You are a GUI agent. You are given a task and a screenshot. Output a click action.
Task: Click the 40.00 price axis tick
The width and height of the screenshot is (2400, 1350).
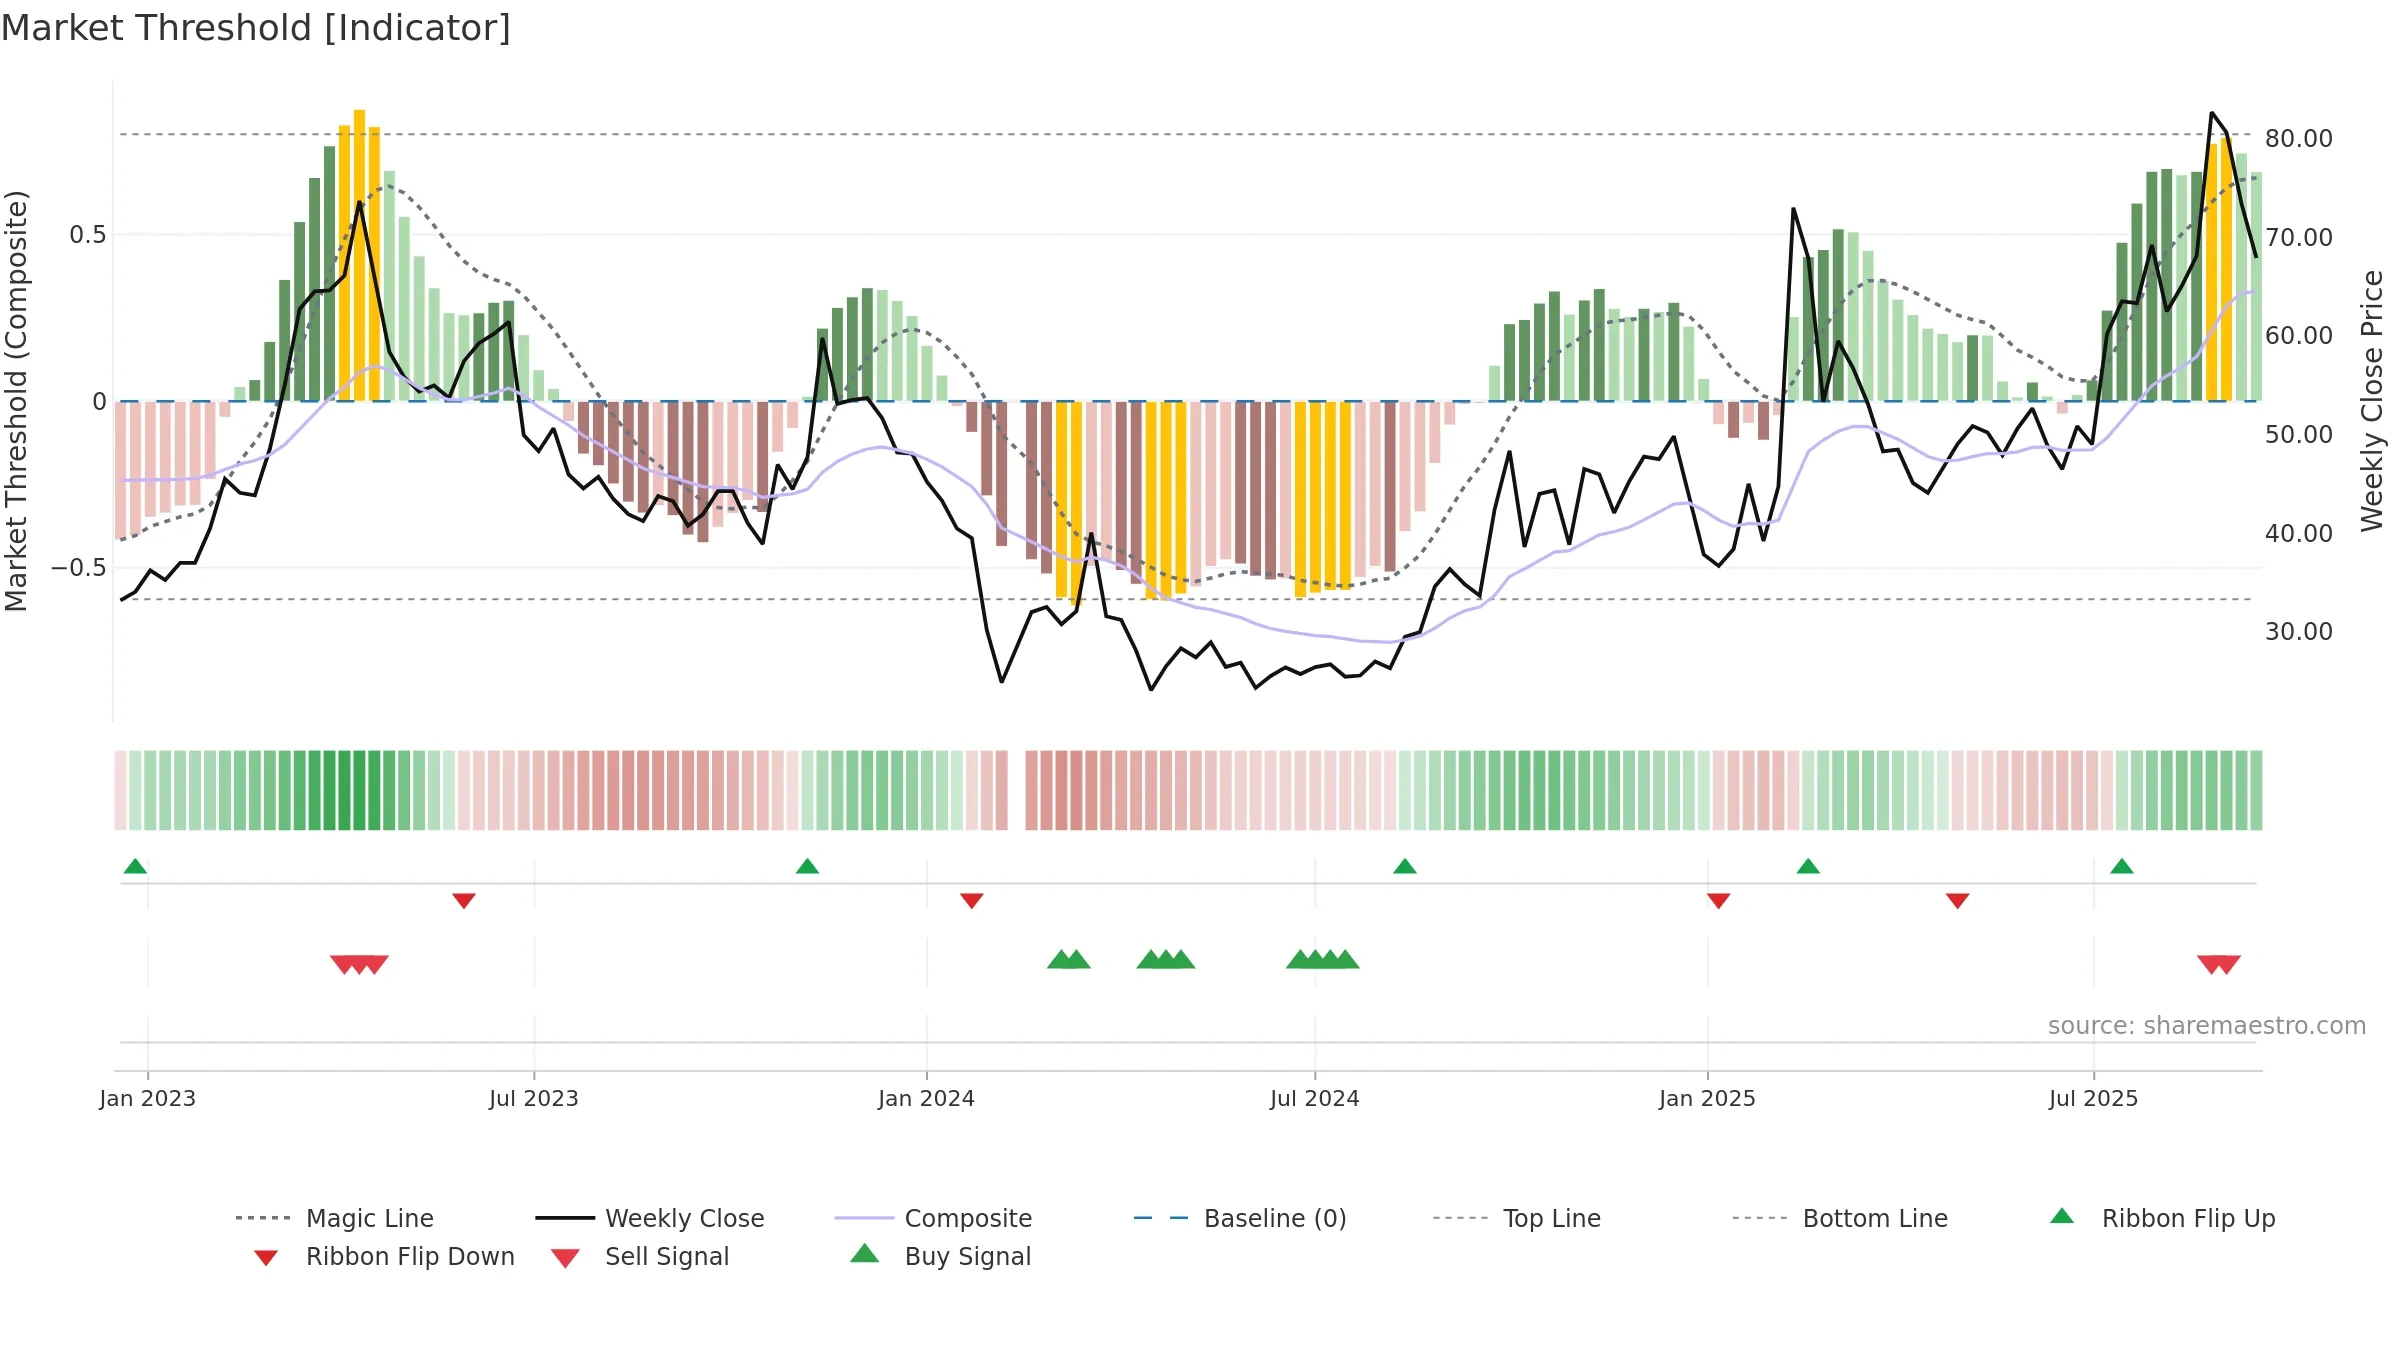(2299, 533)
